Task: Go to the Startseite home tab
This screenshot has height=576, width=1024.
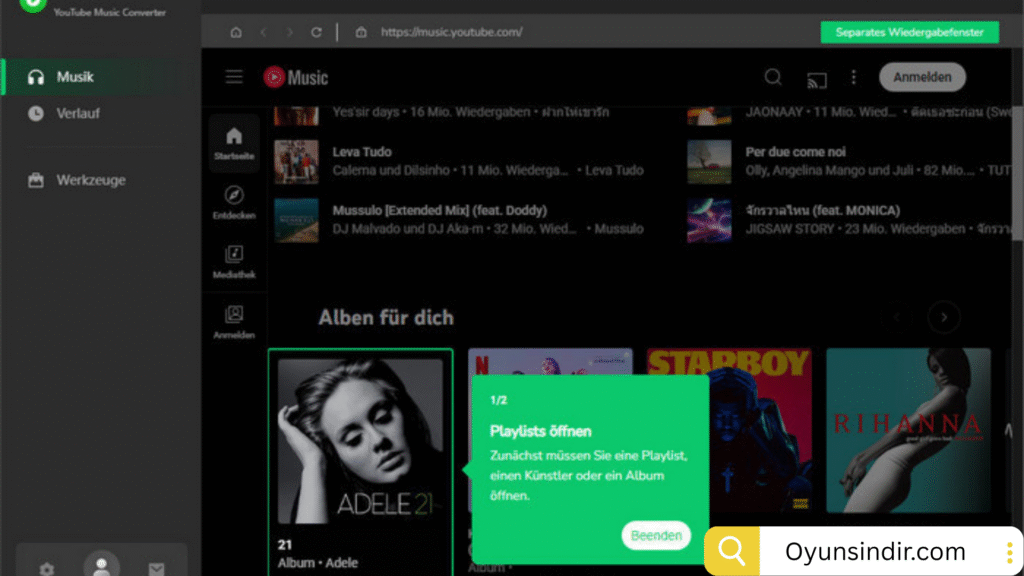Action: coord(234,143)
